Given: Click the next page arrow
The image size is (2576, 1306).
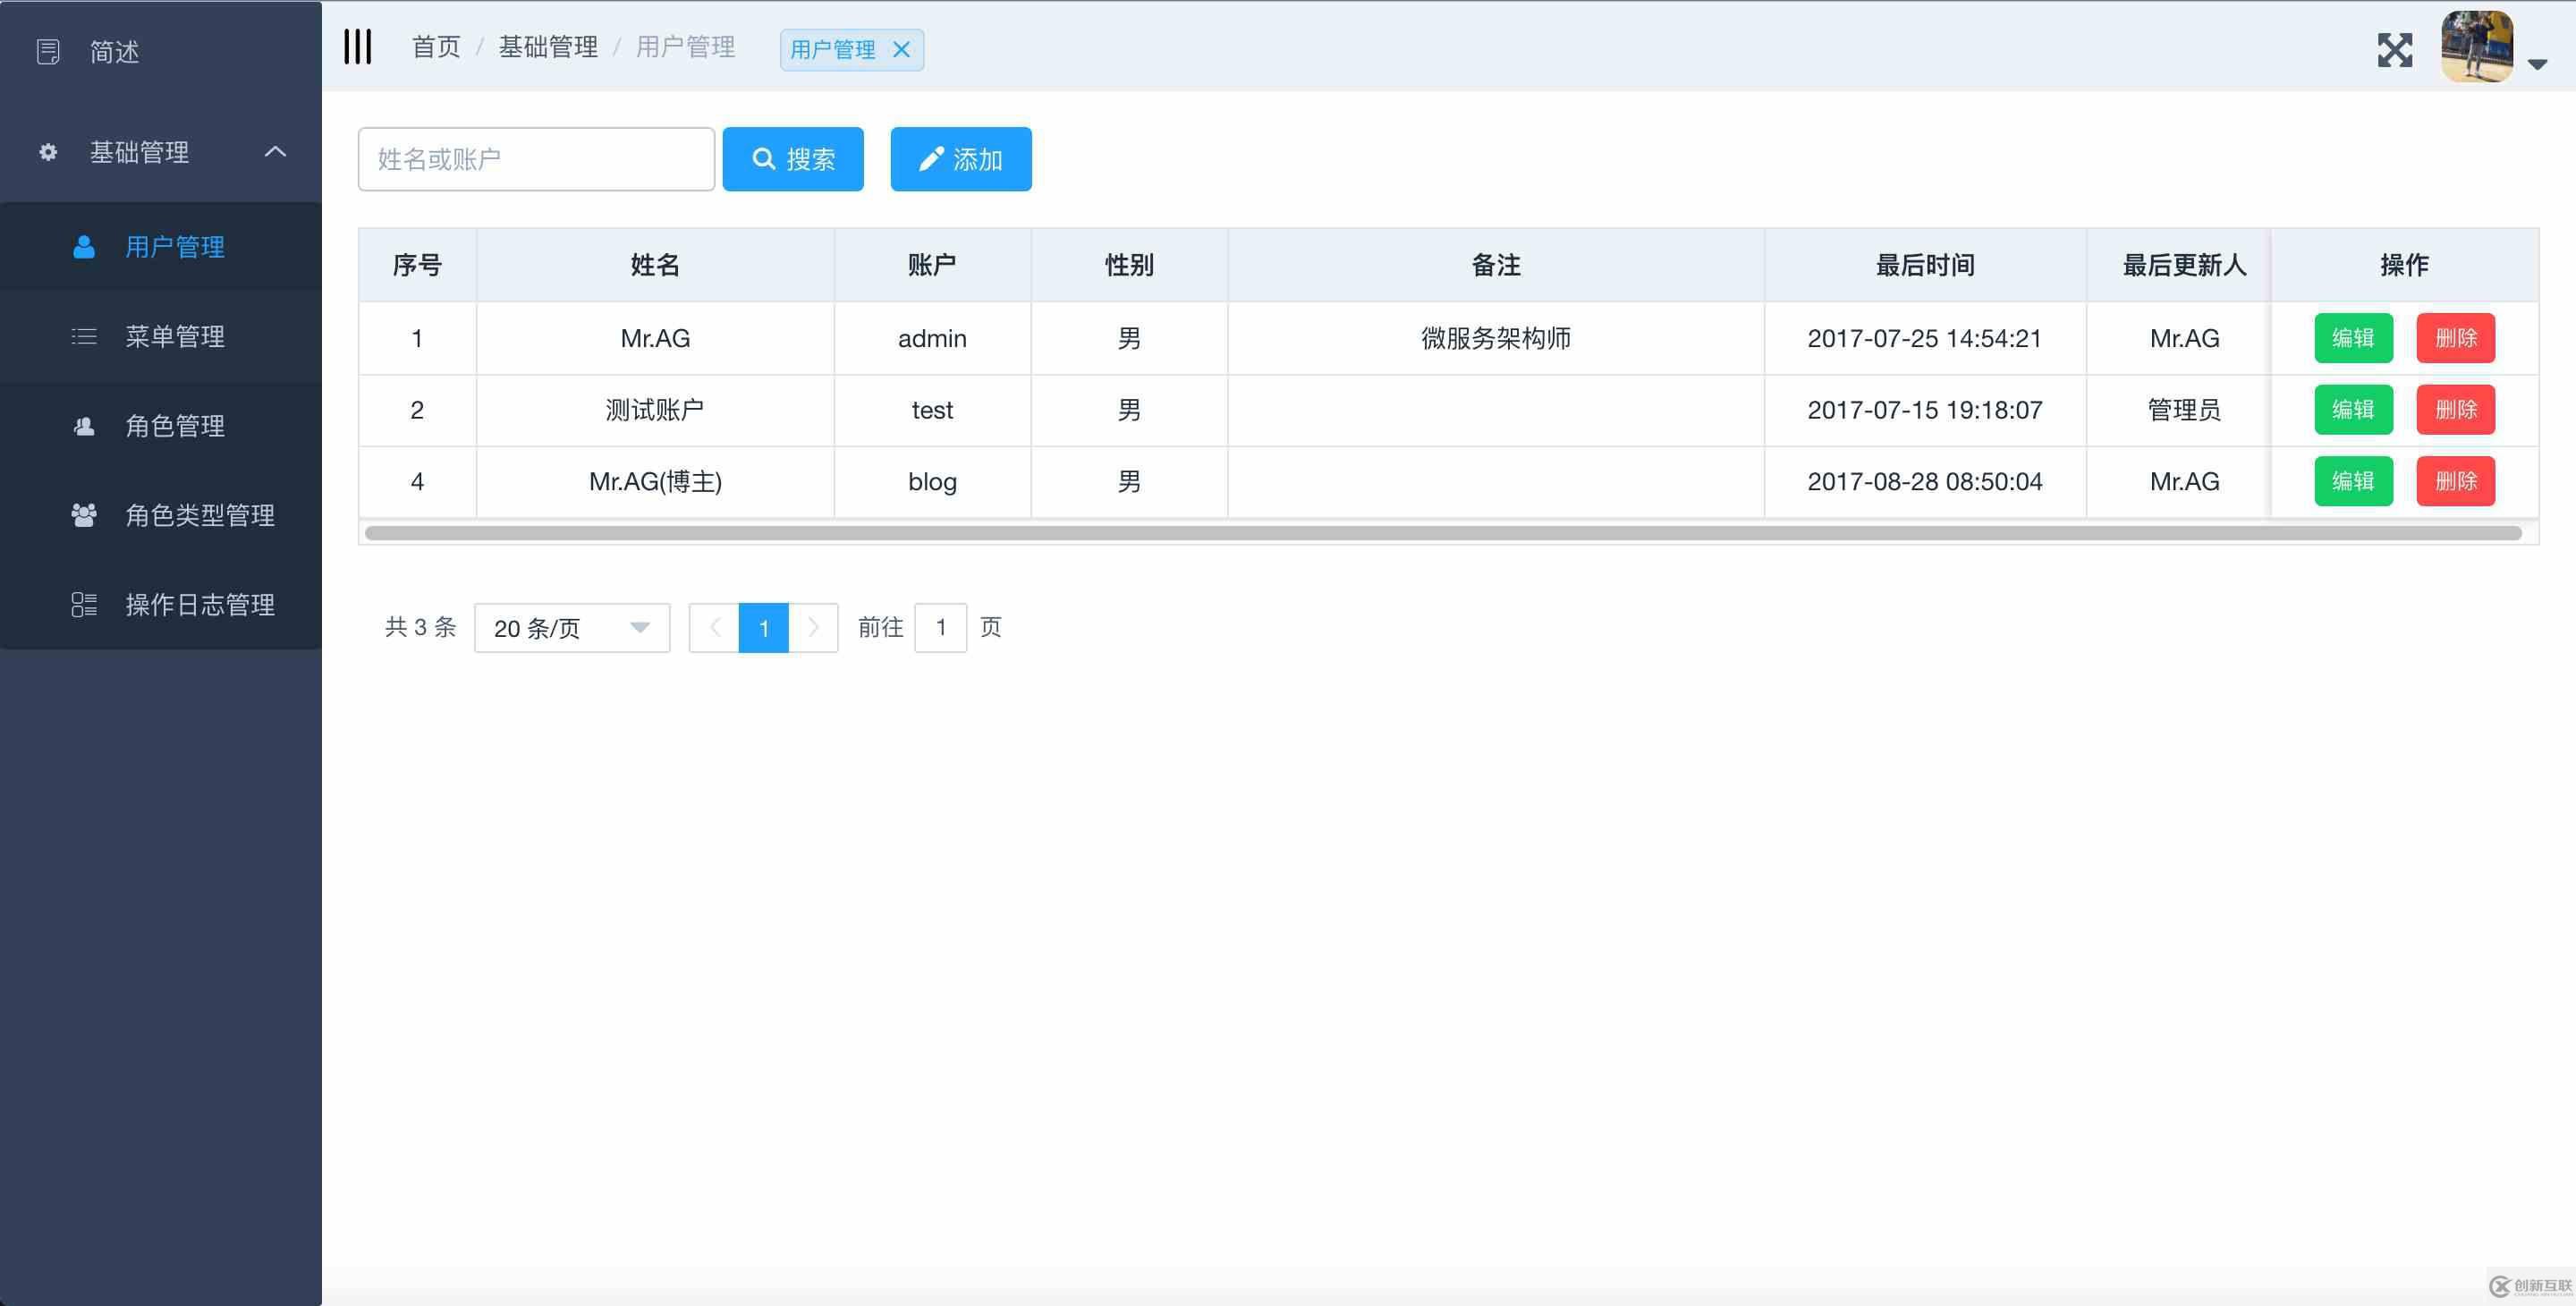Looking at the screenshot, I should coord(813,628).
